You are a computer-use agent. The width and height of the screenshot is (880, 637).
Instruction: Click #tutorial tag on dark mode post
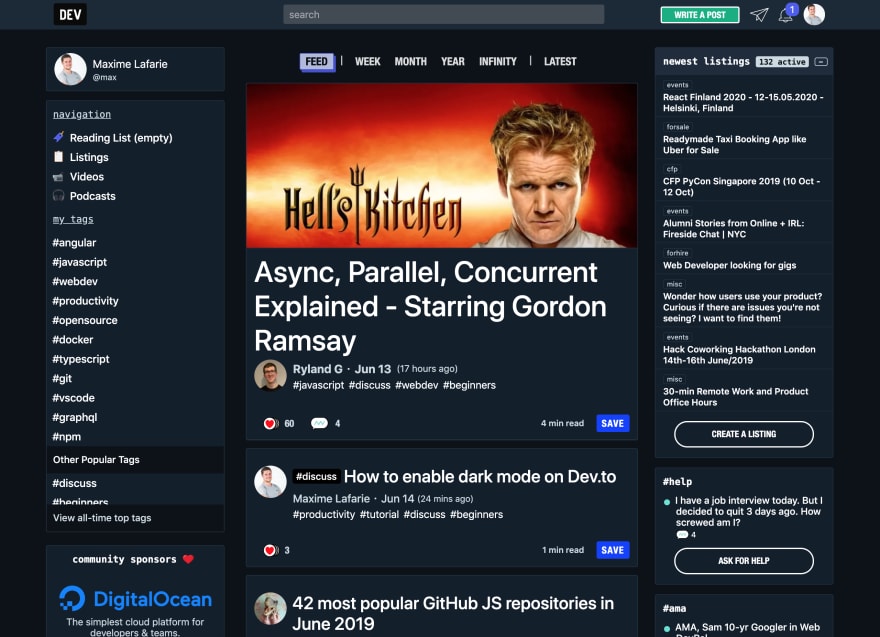[x=379, y=515]
